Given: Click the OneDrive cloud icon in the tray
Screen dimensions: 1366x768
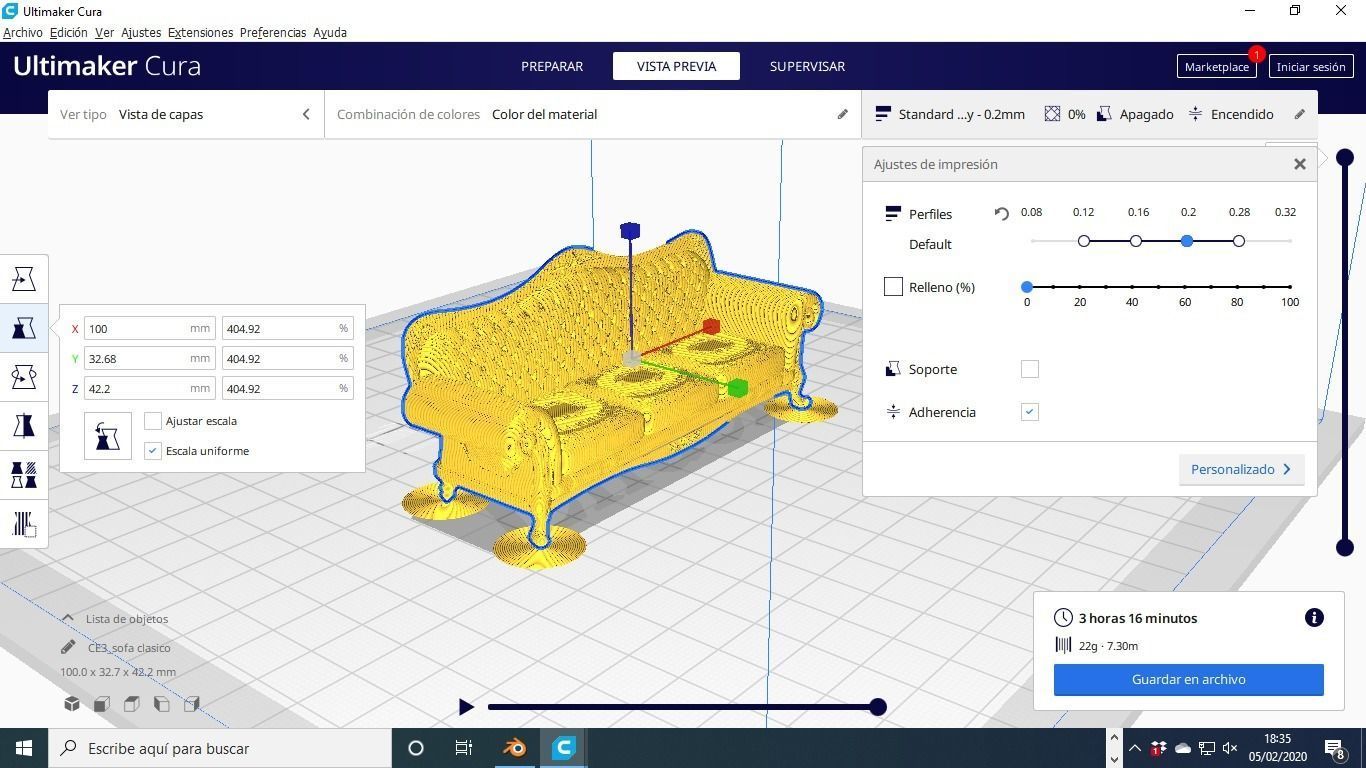Looking at the screenshot, I should (1183, 748).
